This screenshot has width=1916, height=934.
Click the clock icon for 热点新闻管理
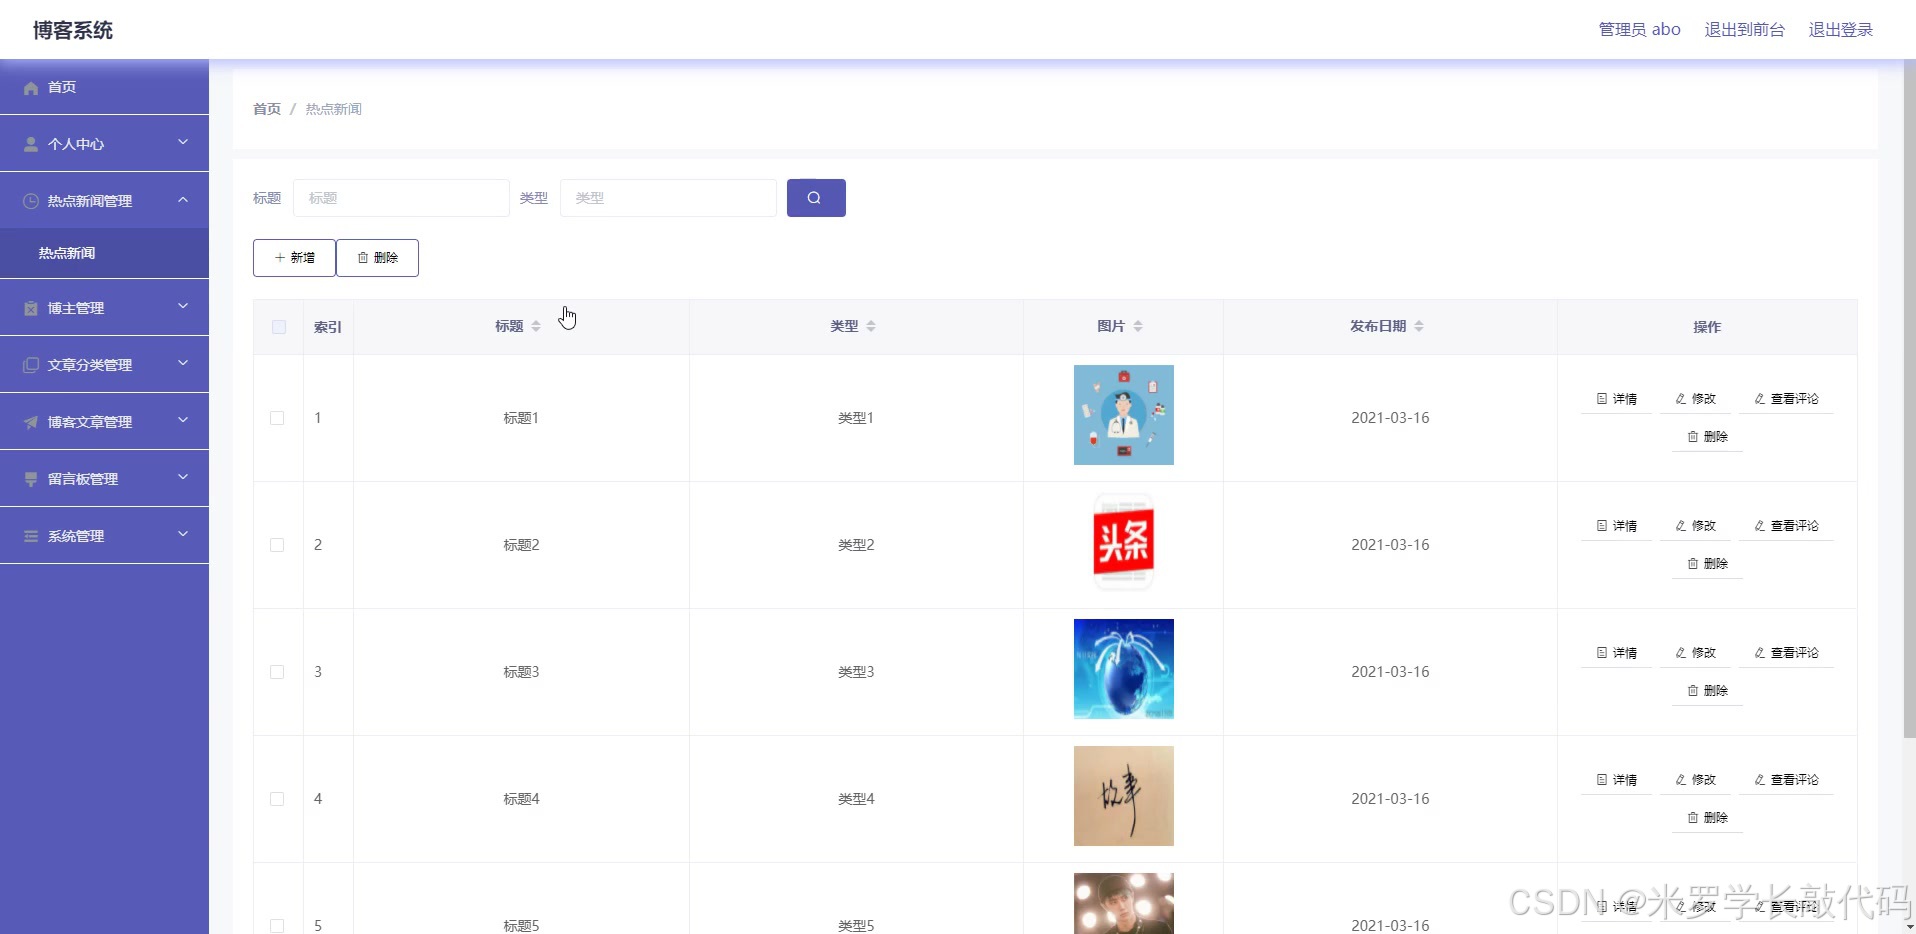click(31, 201)
